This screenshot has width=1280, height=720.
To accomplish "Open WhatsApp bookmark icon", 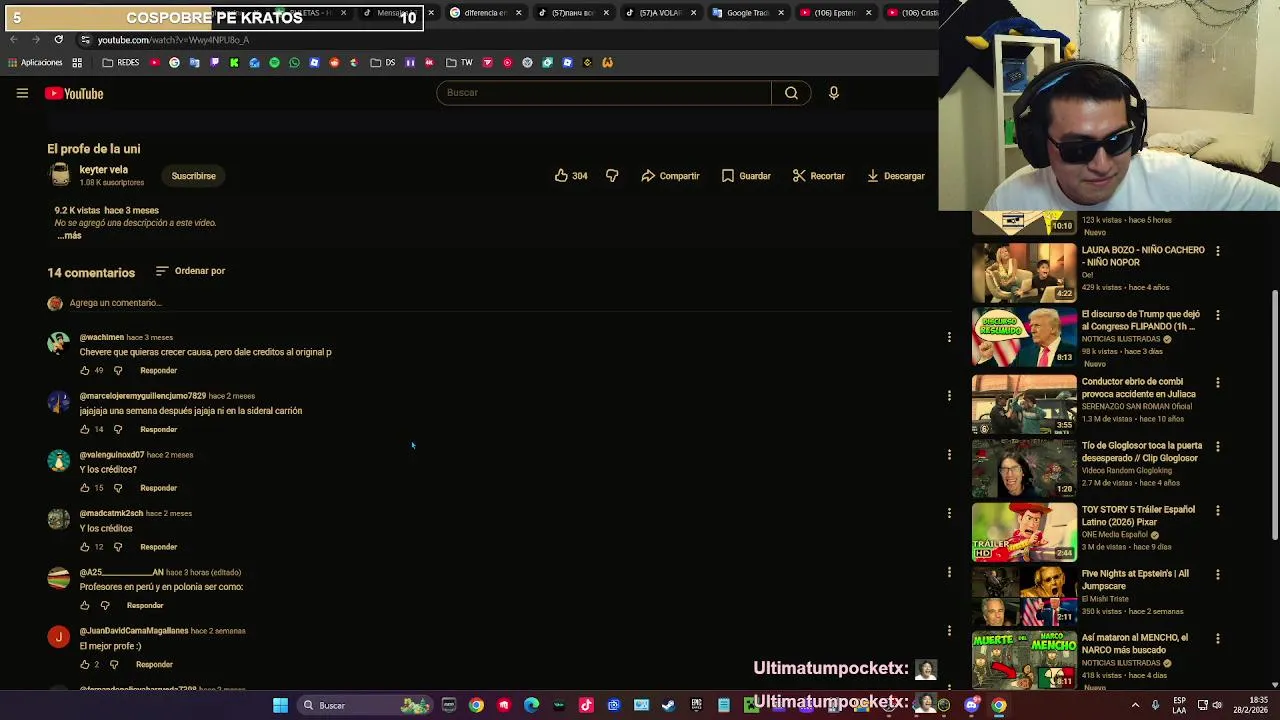I will tap(294, 63).
